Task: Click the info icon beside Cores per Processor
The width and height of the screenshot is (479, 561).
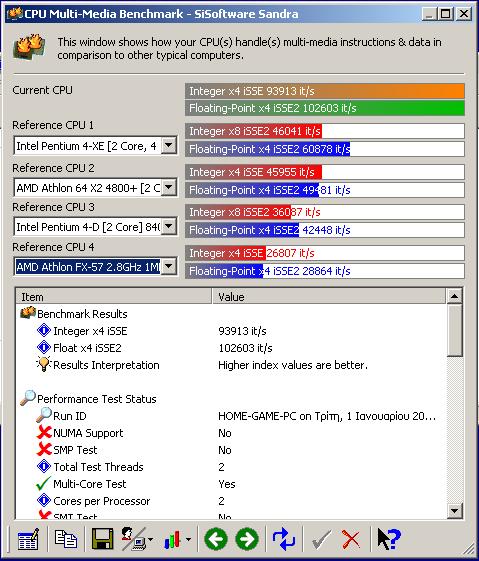Action: pyautogui.click(x=44, y=501)
